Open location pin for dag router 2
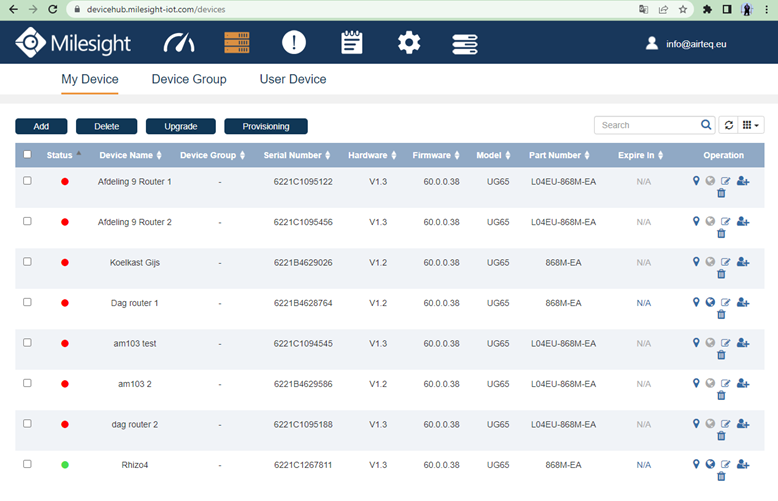Screen dimensions: 778x501 (696, 423)
